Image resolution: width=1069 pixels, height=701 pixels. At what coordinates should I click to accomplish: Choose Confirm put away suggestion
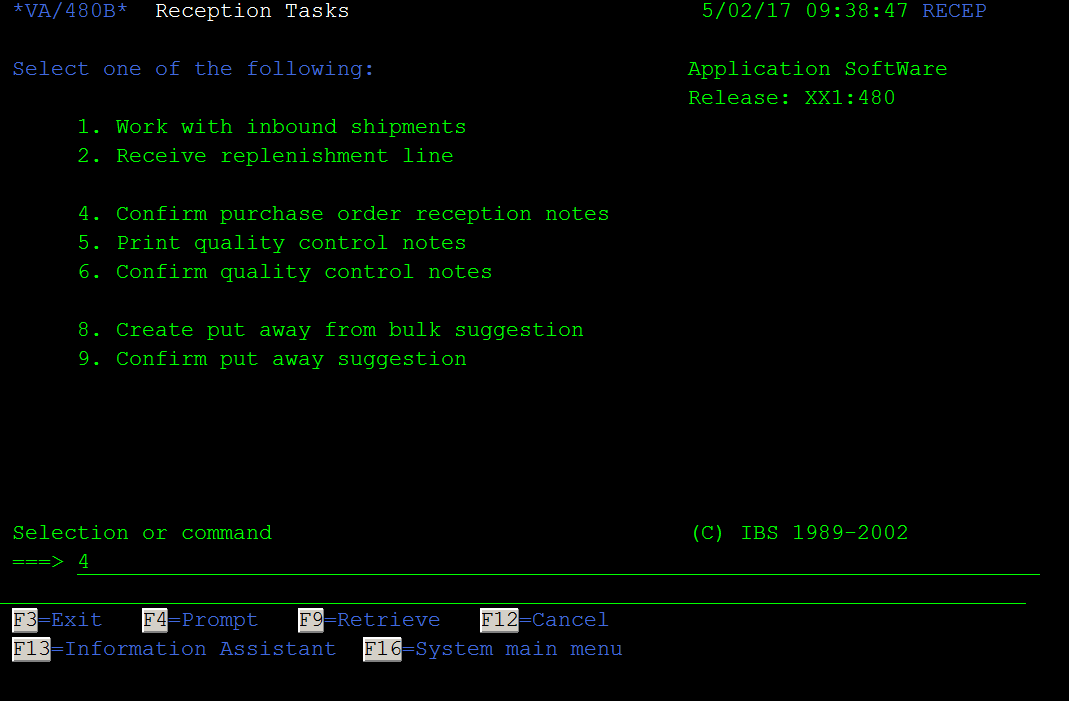coord(272,359)
